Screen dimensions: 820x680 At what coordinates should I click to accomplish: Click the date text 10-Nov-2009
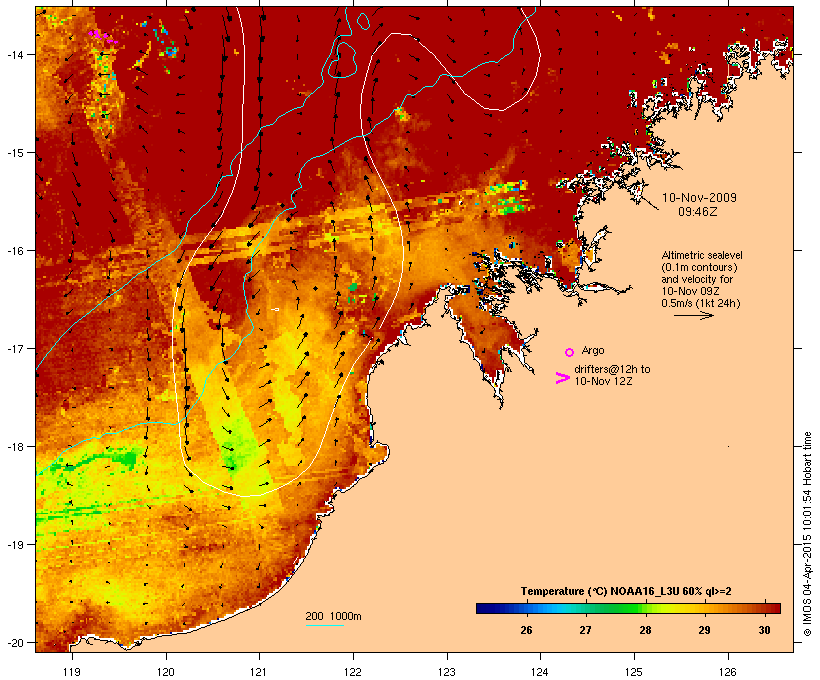[x=699, y=198]
